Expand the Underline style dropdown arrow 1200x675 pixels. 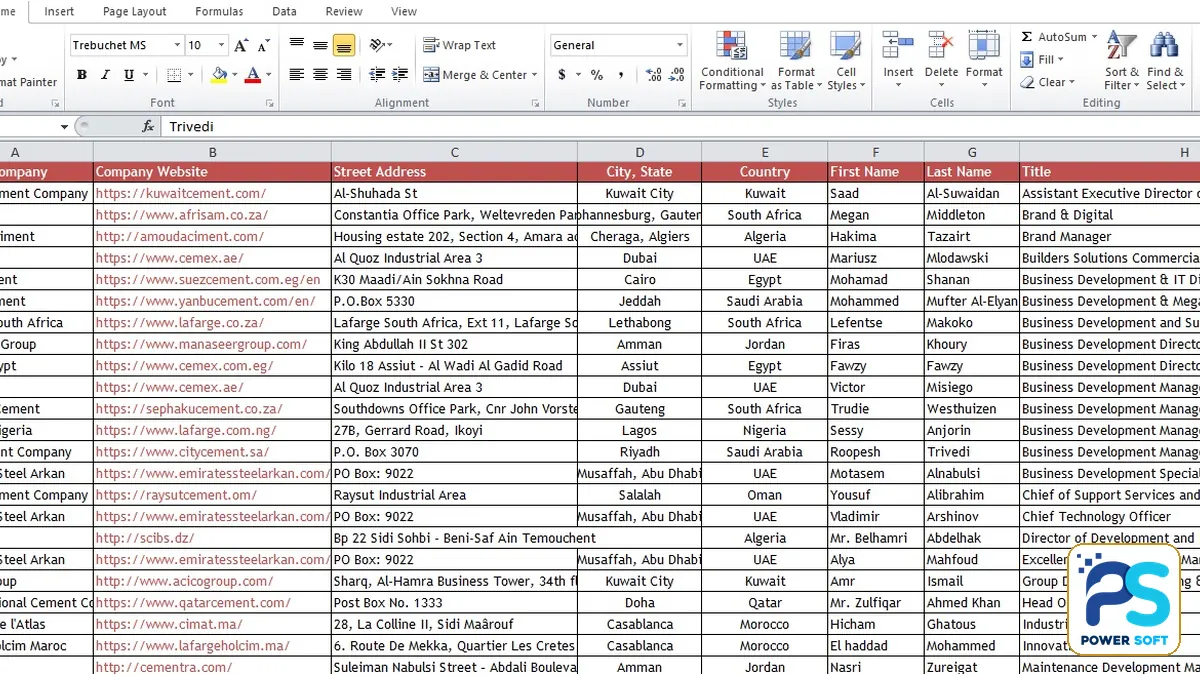(146, 75)
